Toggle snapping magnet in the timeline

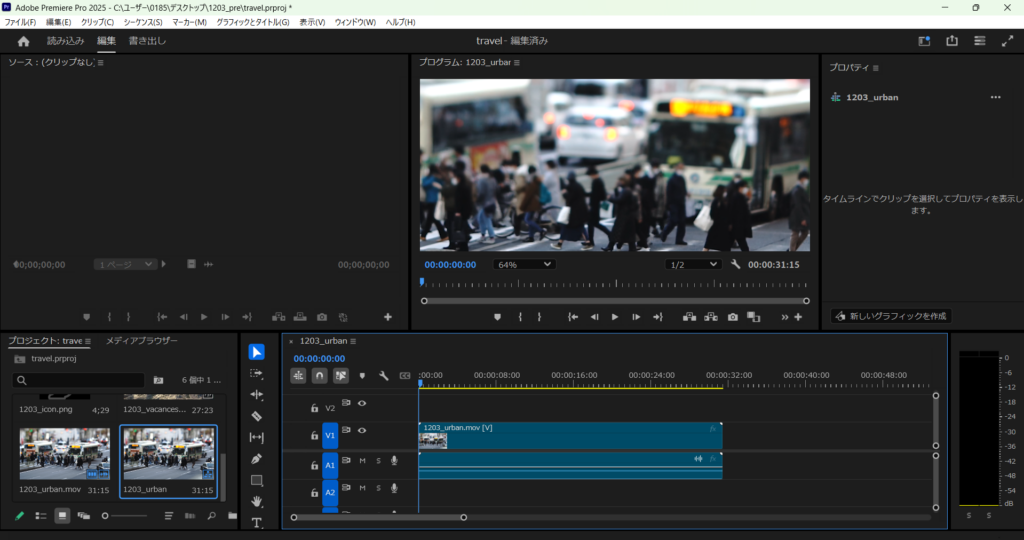click(x=319, y=376)
